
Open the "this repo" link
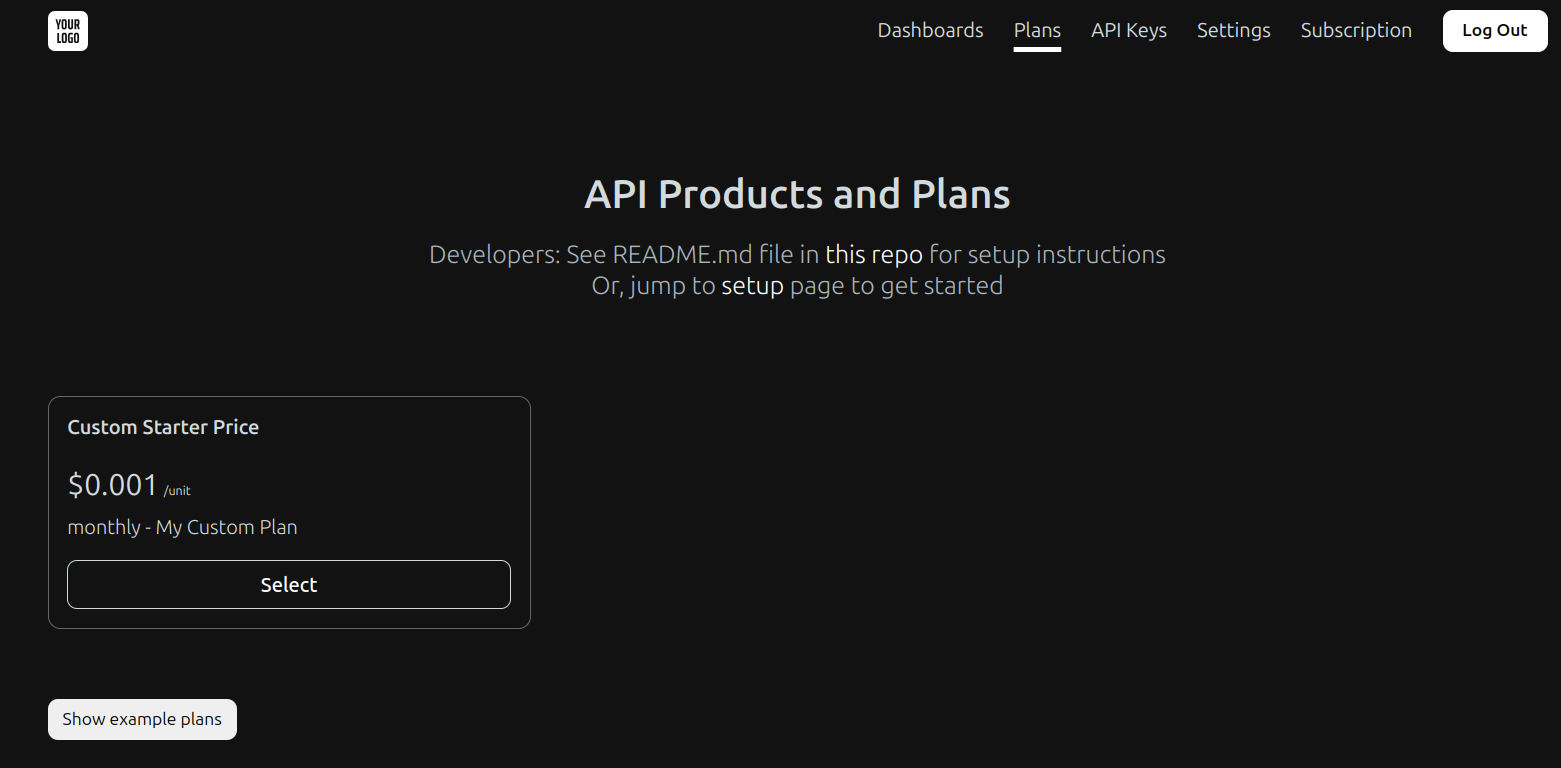pyautogui.click(x=874, y=255)
